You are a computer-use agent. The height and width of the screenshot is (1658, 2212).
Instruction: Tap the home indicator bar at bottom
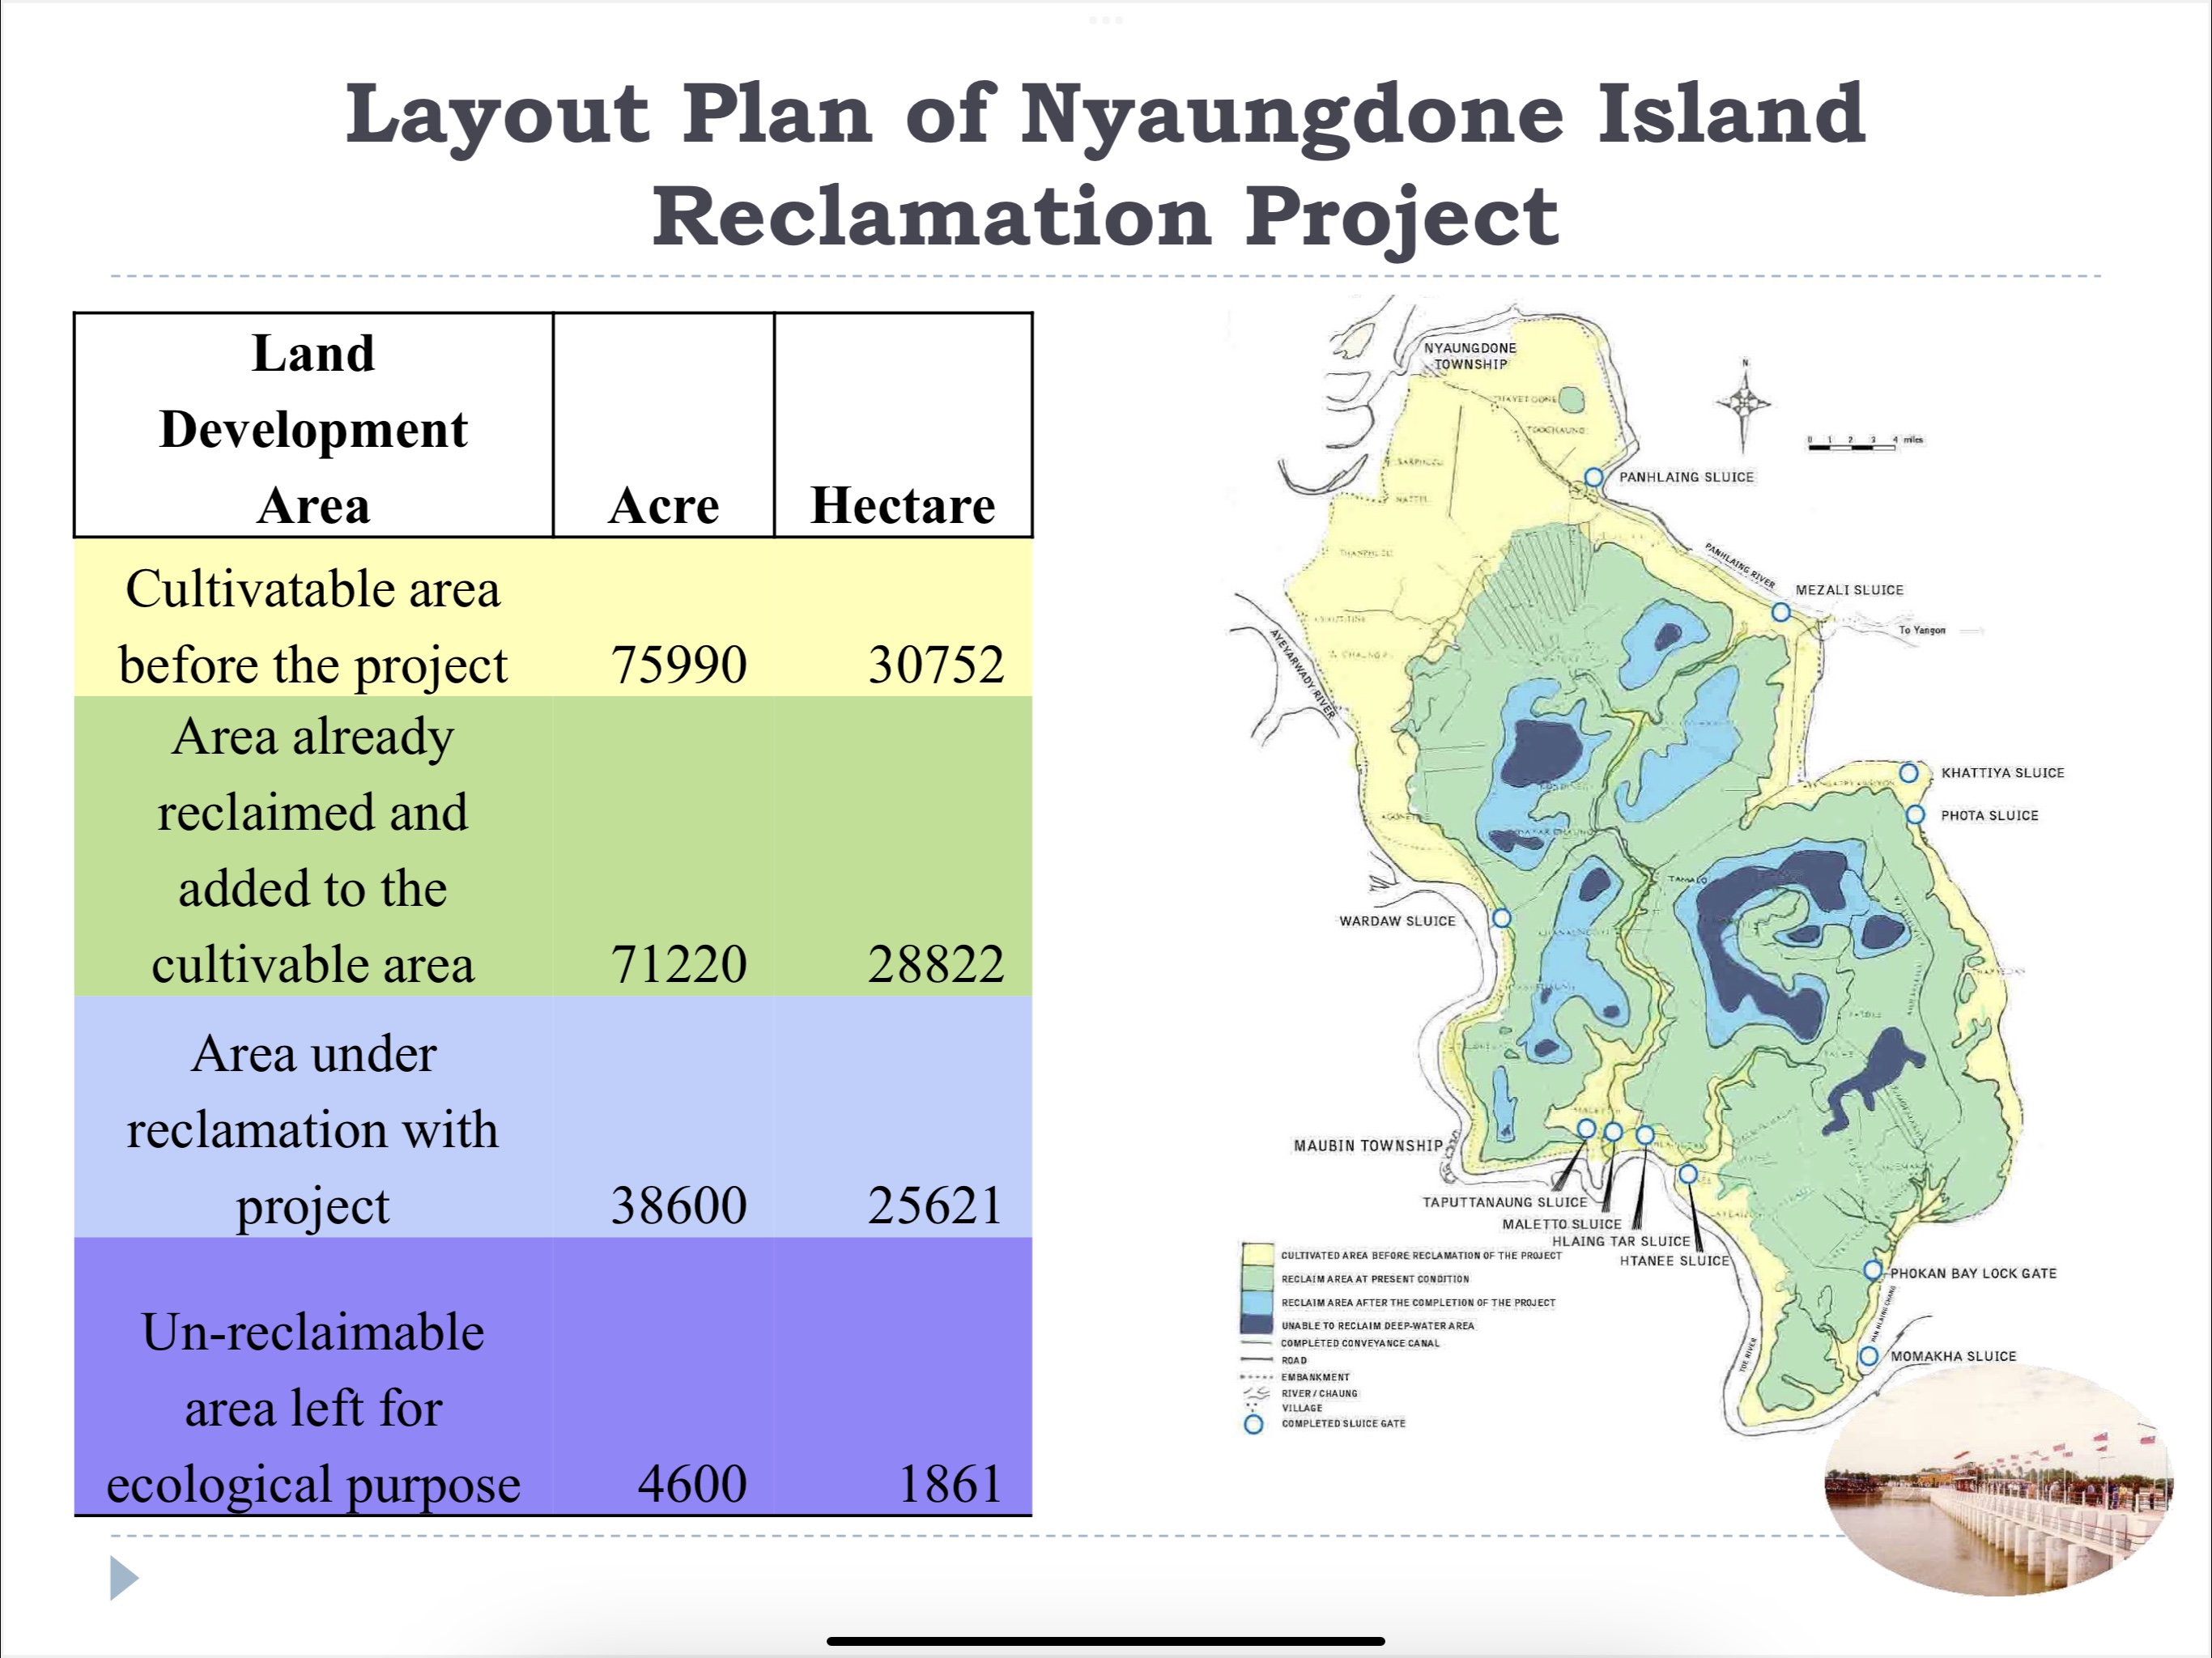1105,1641
